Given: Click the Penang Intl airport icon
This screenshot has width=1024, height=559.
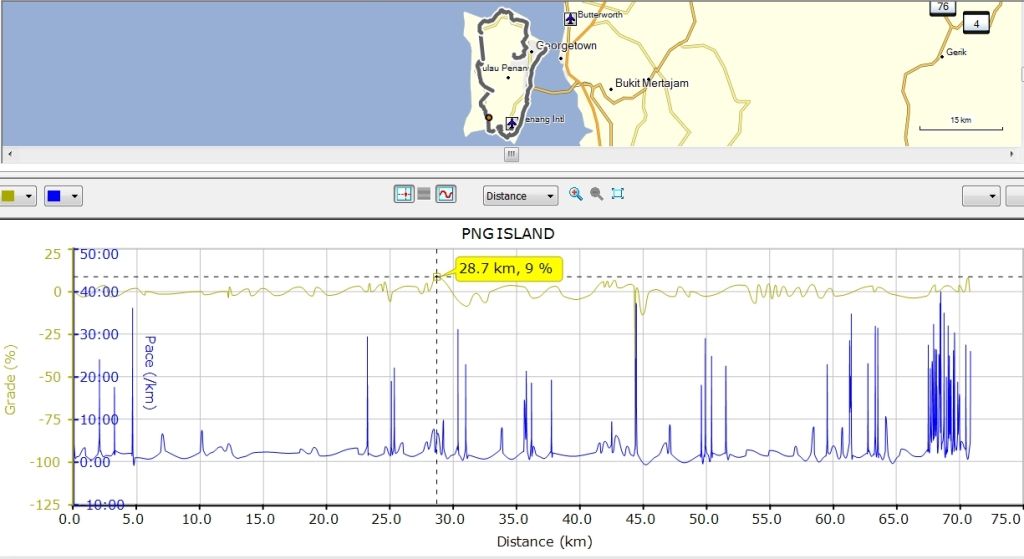Looking at the screenshot, I should click(512, 123).
